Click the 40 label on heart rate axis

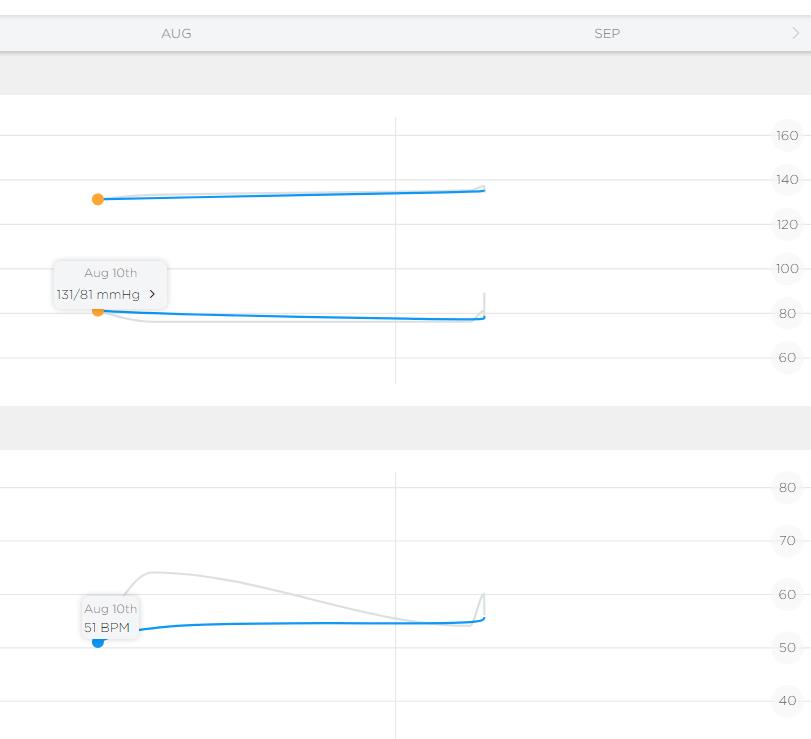787,700
